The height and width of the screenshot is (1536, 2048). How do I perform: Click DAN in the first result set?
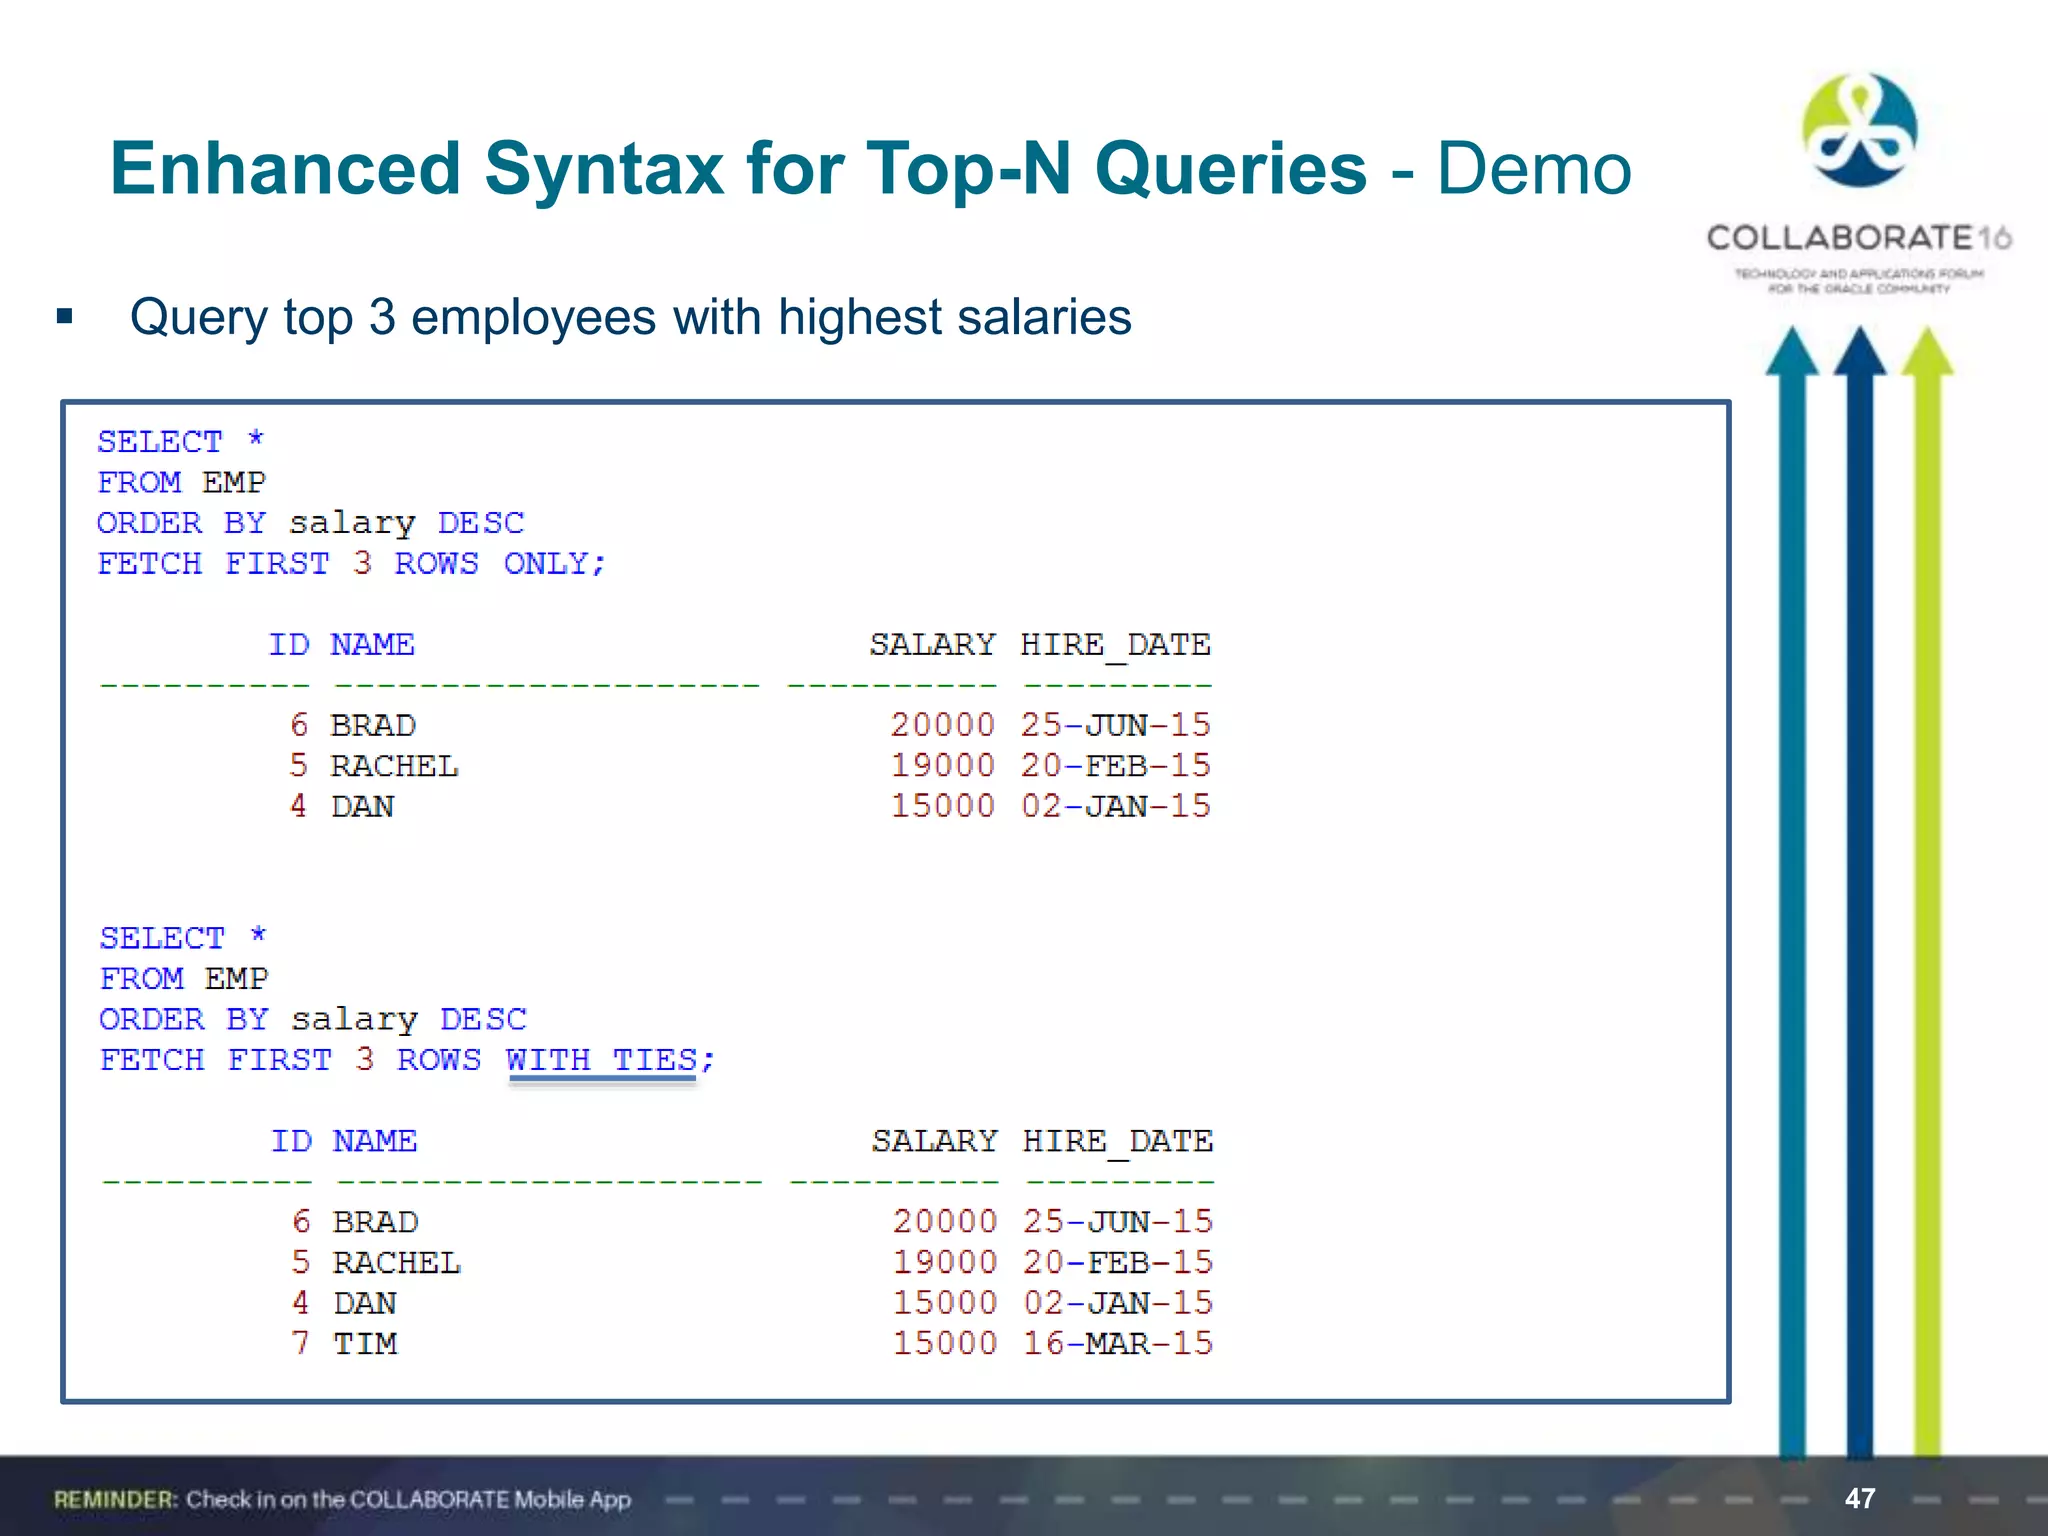[362, 806]
